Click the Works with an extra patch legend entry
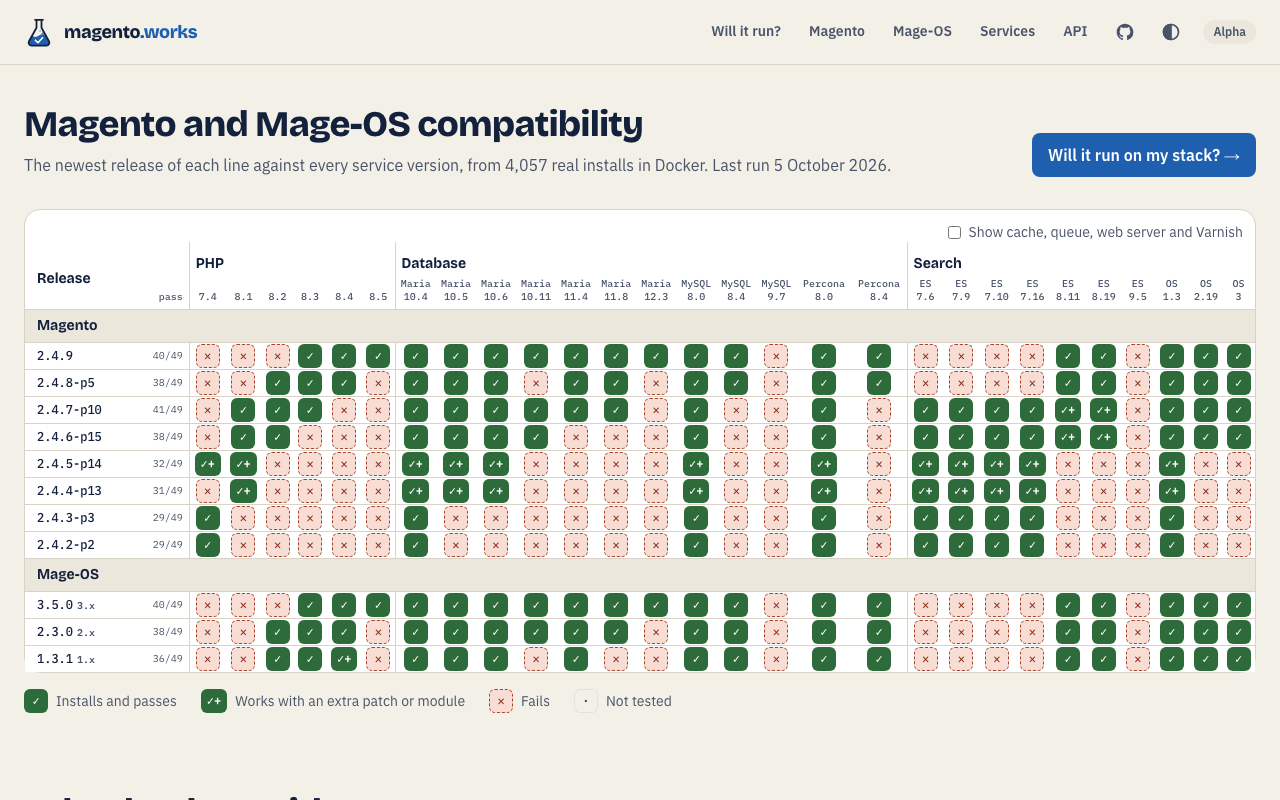The image size is (1280, 800). [x=333, y=701]
